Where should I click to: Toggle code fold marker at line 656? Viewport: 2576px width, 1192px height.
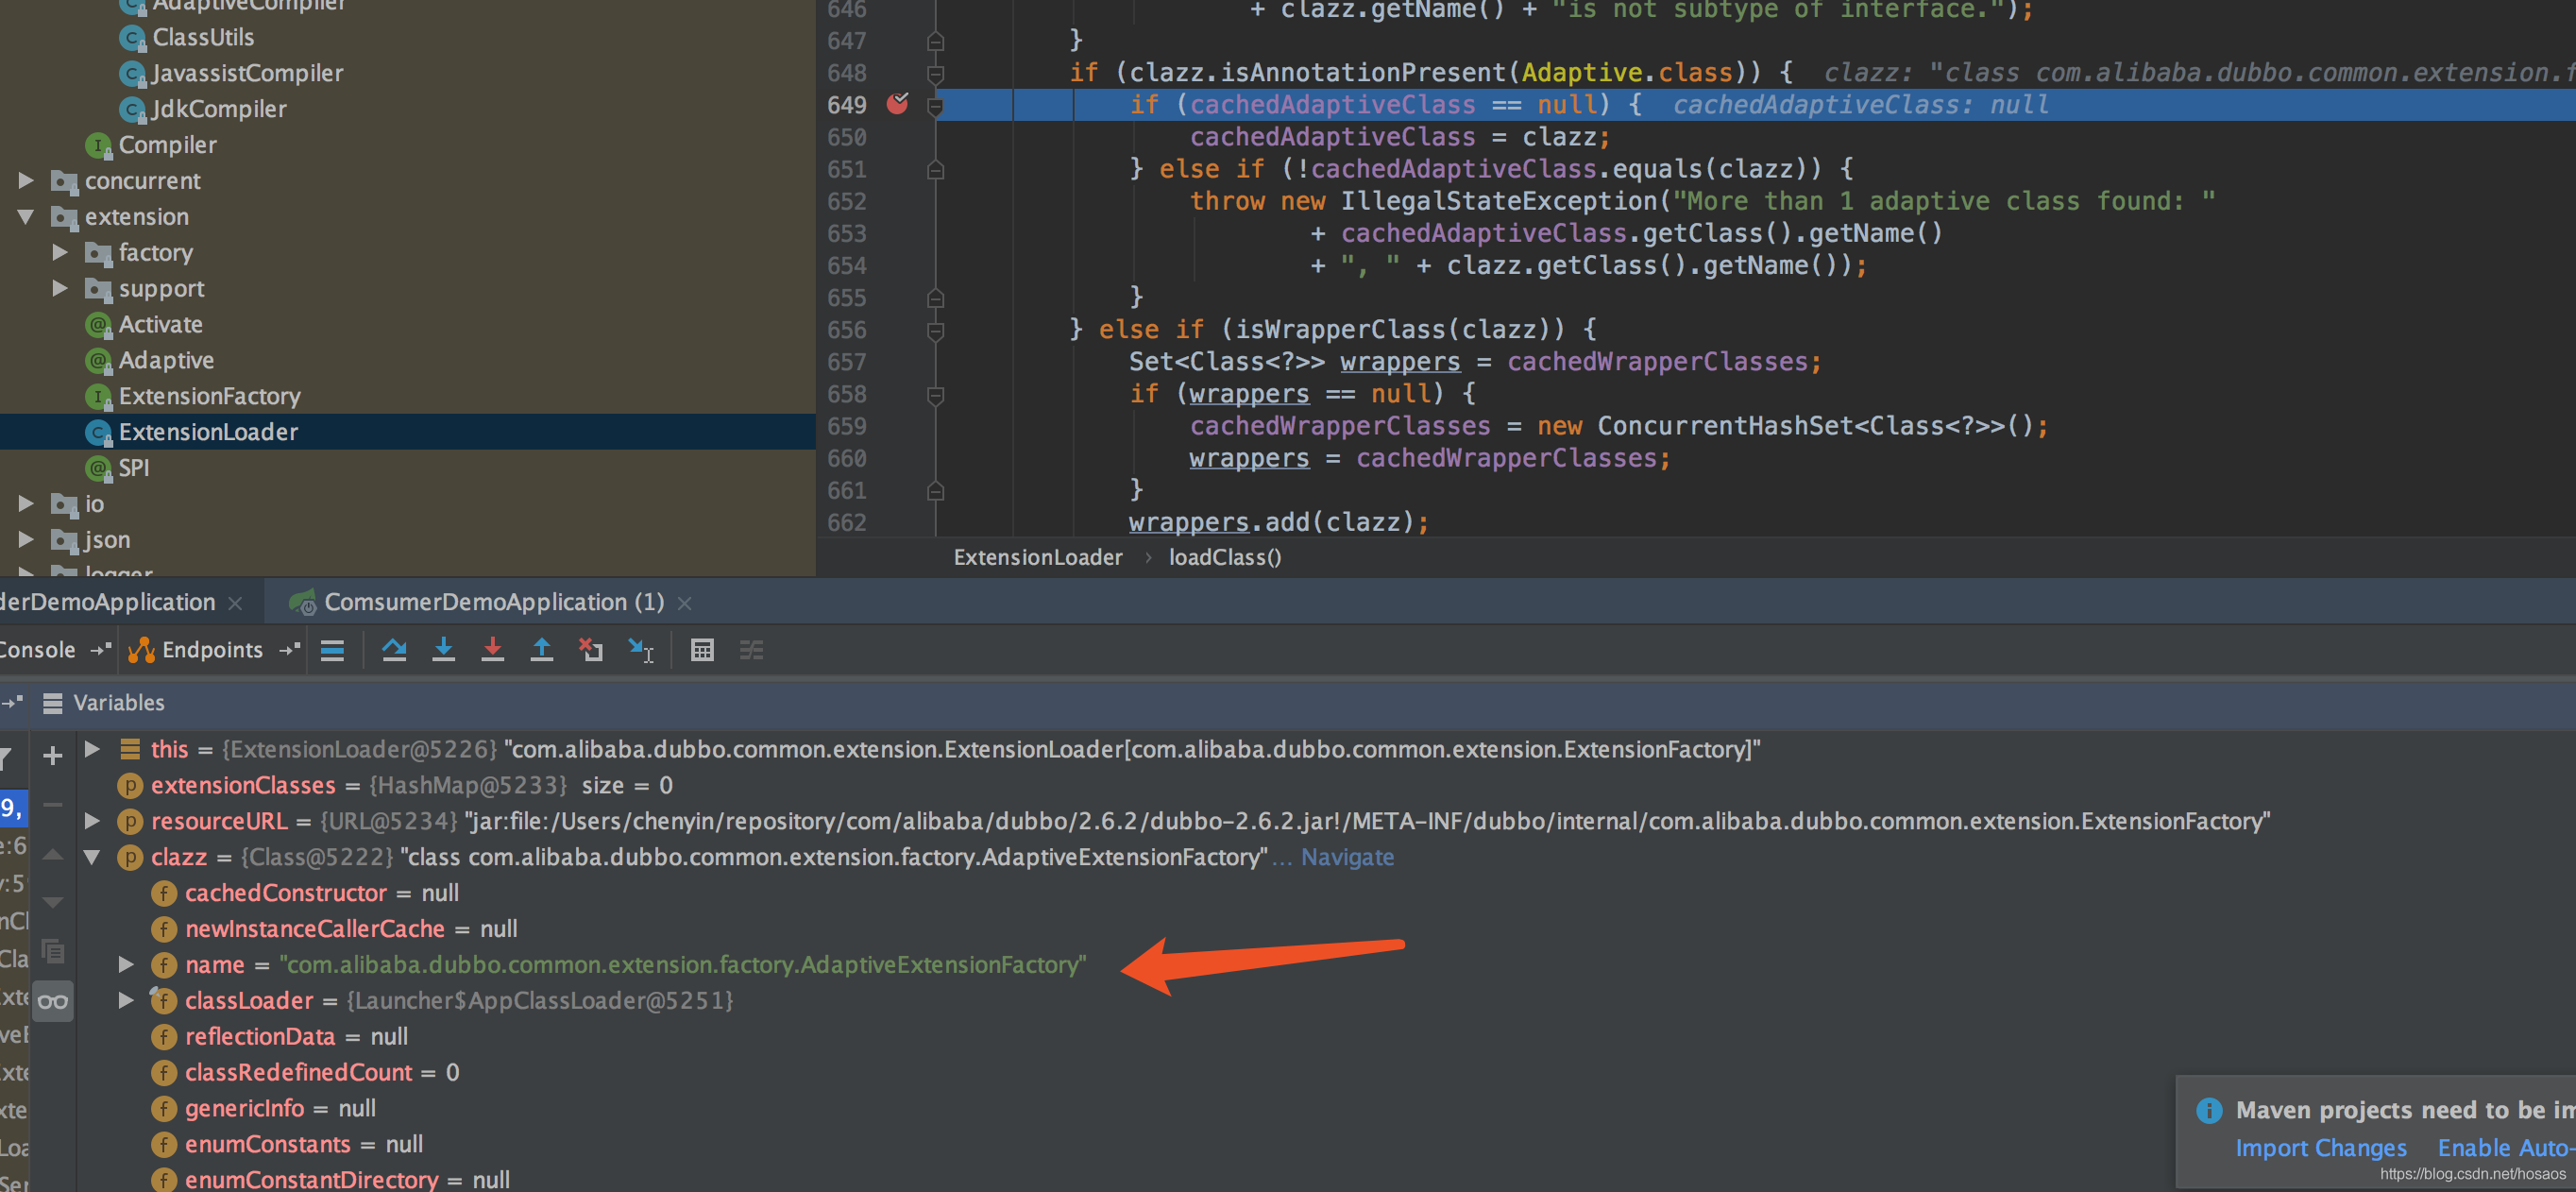click(935, 330)
